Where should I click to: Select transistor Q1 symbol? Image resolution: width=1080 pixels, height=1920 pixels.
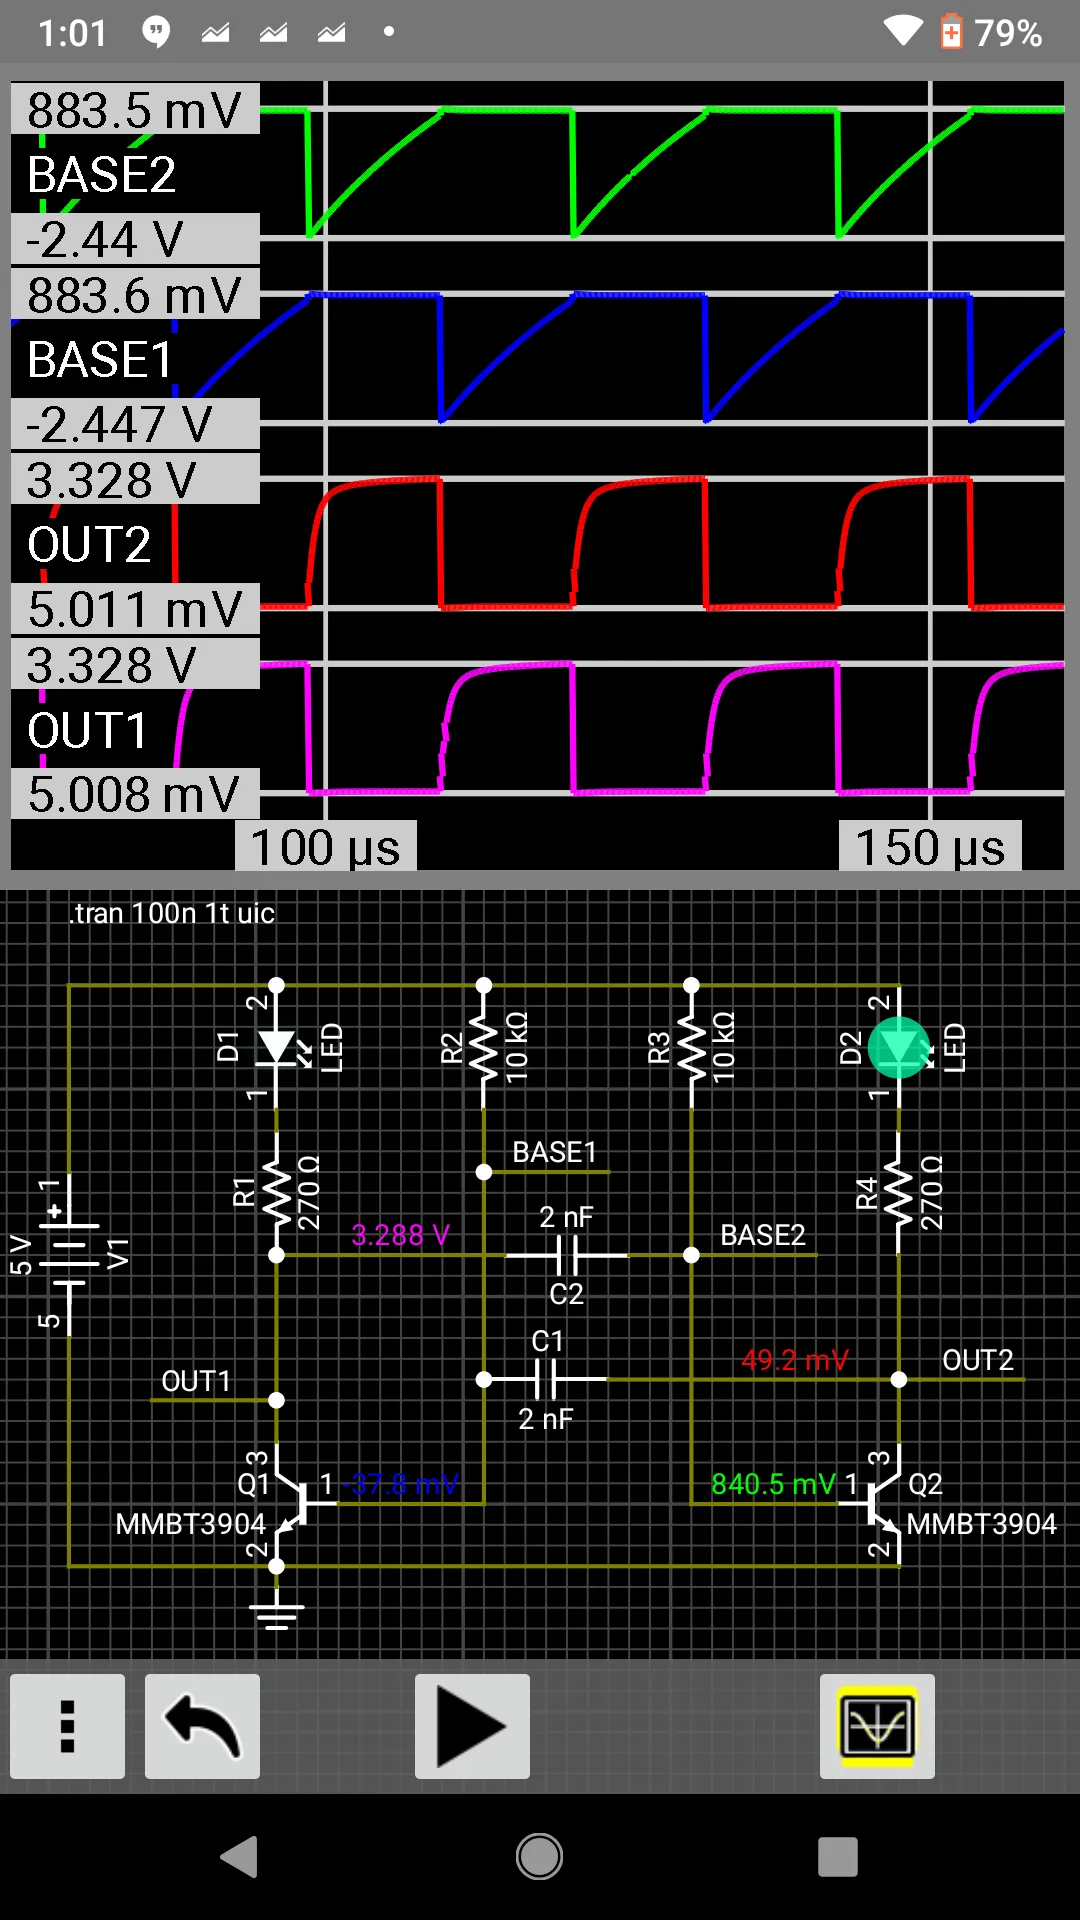(295, 1504)
